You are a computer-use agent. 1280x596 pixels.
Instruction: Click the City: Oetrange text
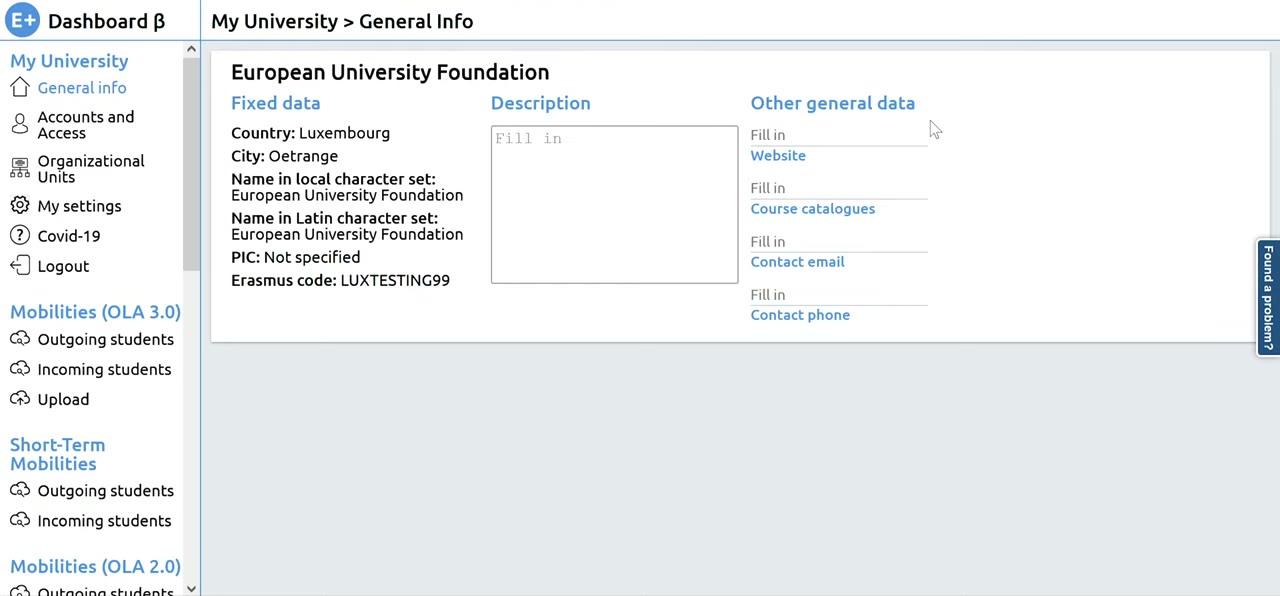click(x=284, y=156)
